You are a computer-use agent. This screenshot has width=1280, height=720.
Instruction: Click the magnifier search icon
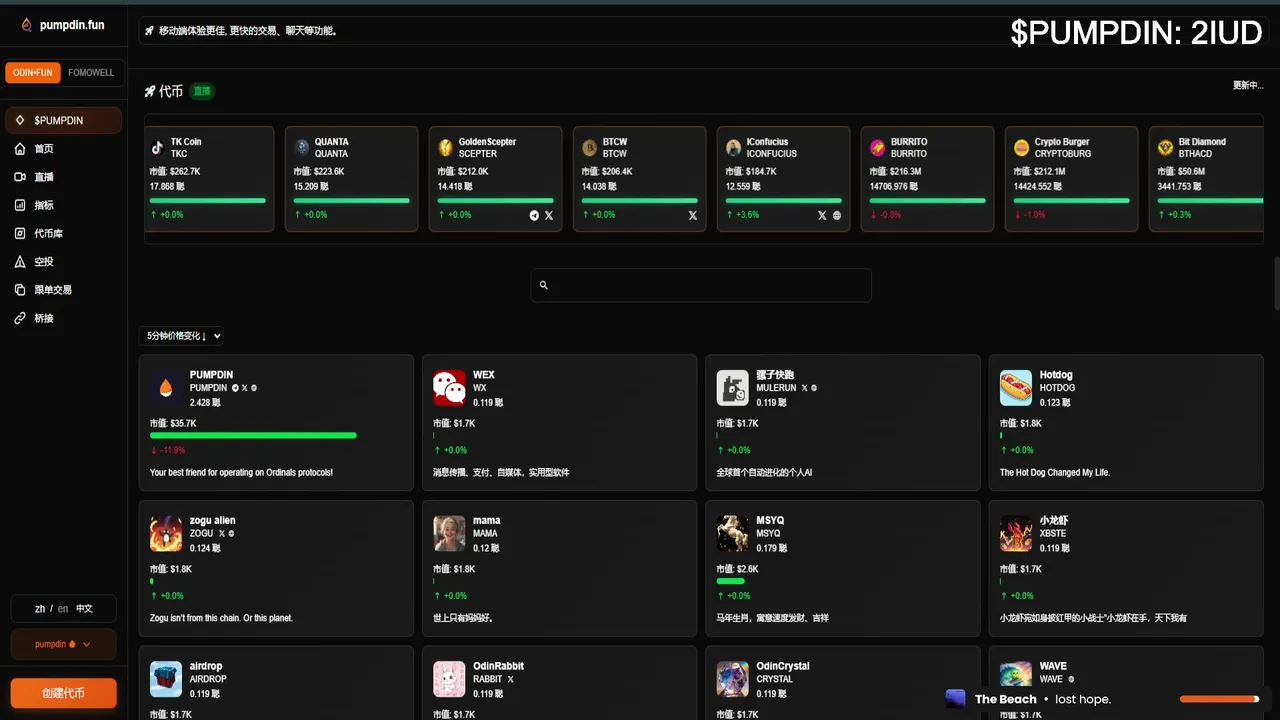pyautogui.click(x=544, y=285)
